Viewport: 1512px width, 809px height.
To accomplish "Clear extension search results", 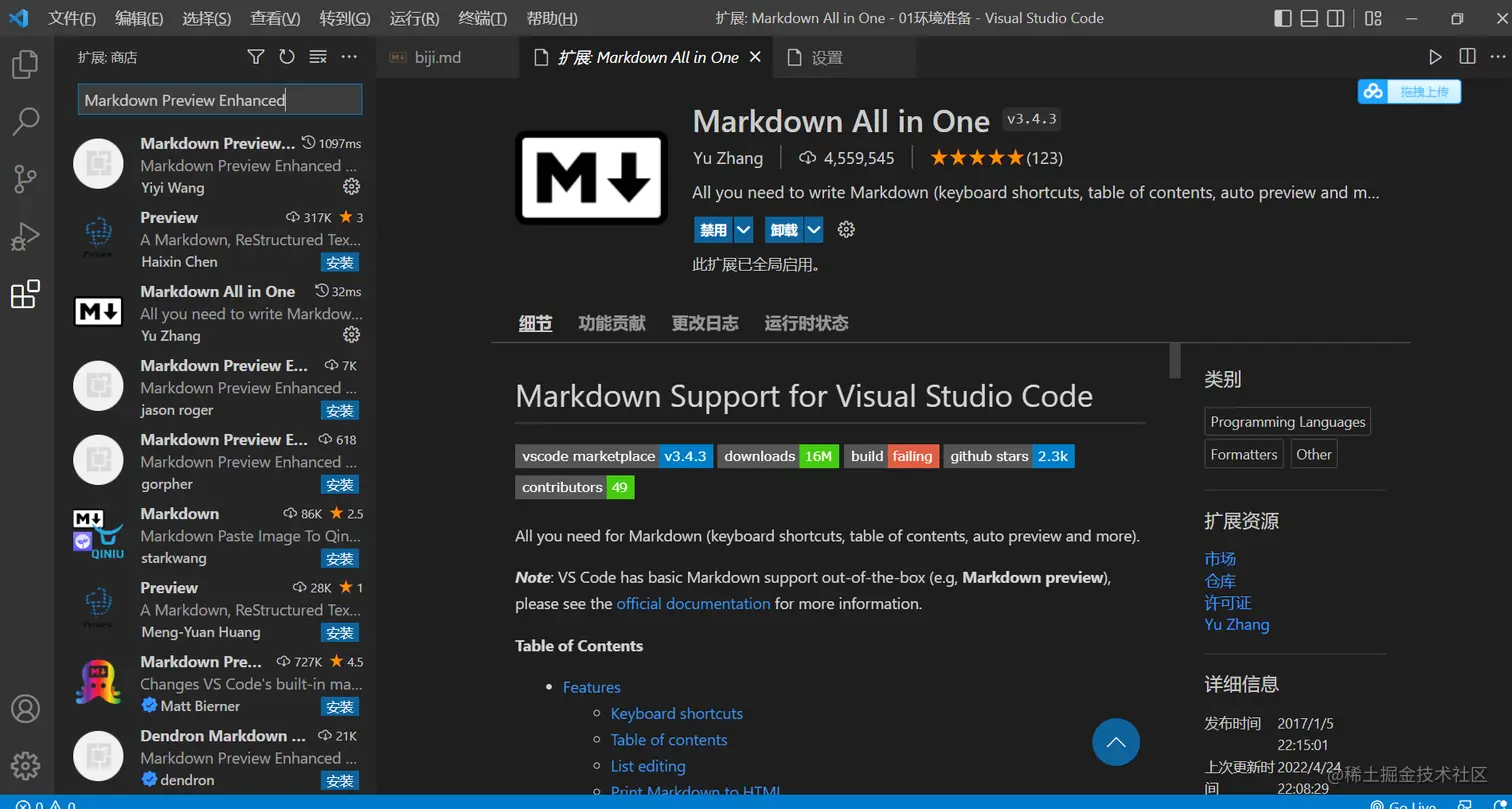I will (318, 57).
